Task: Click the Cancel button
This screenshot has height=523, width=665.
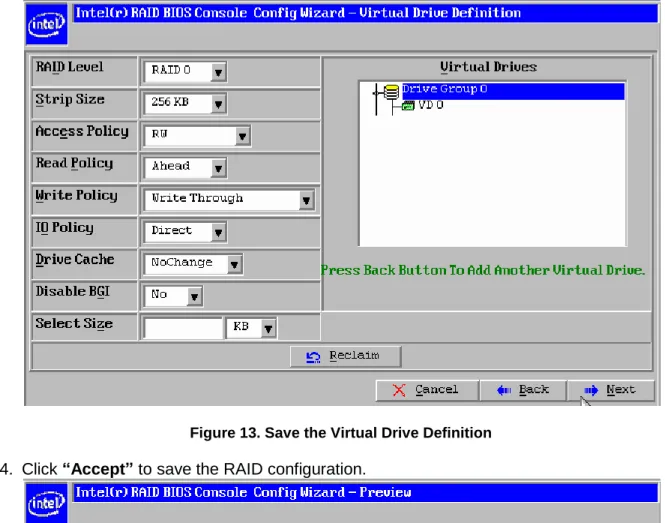Action: [x=427, y=390]
